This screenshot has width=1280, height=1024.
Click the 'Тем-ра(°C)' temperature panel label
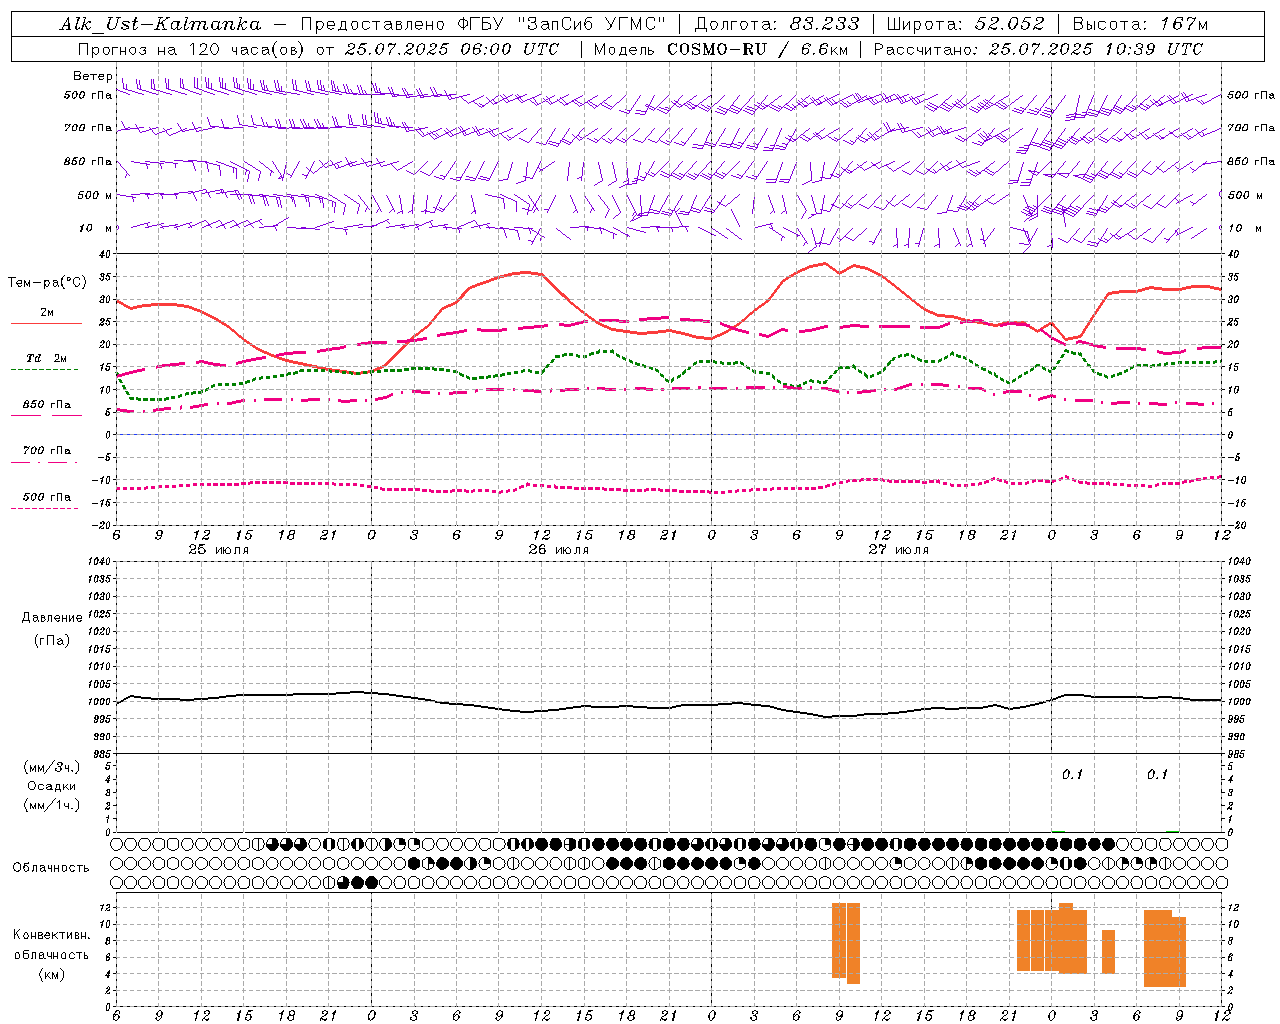(x=47, y=283)
